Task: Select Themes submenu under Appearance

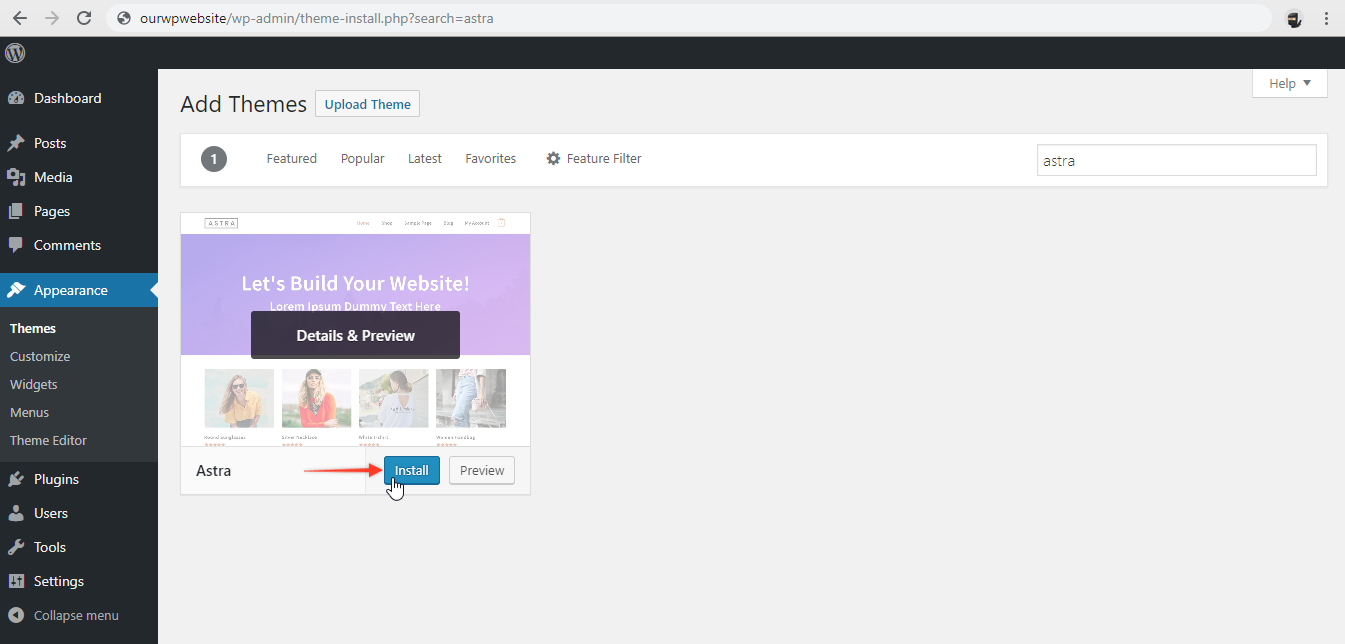Action: pyautogui.click(x=33, y=328)
